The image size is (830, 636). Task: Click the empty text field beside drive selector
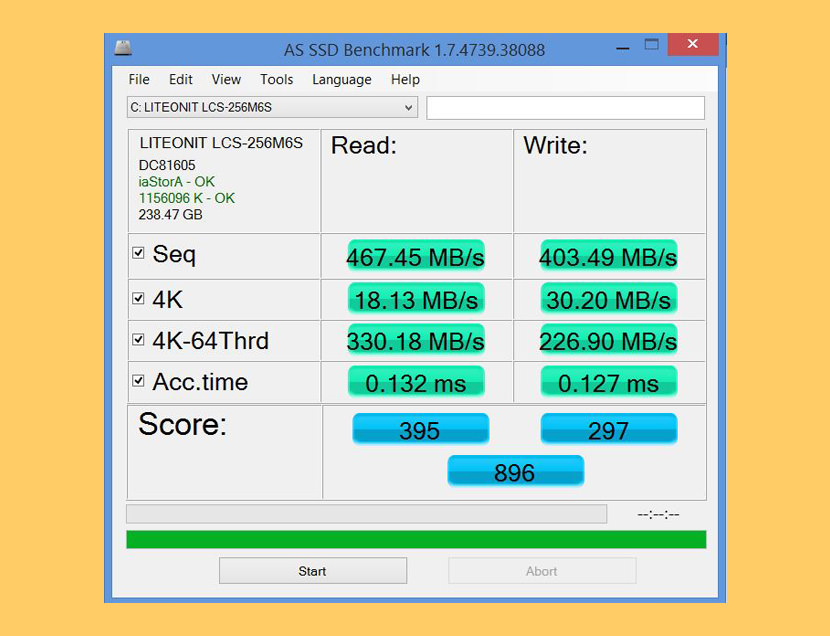coord(565,108)
